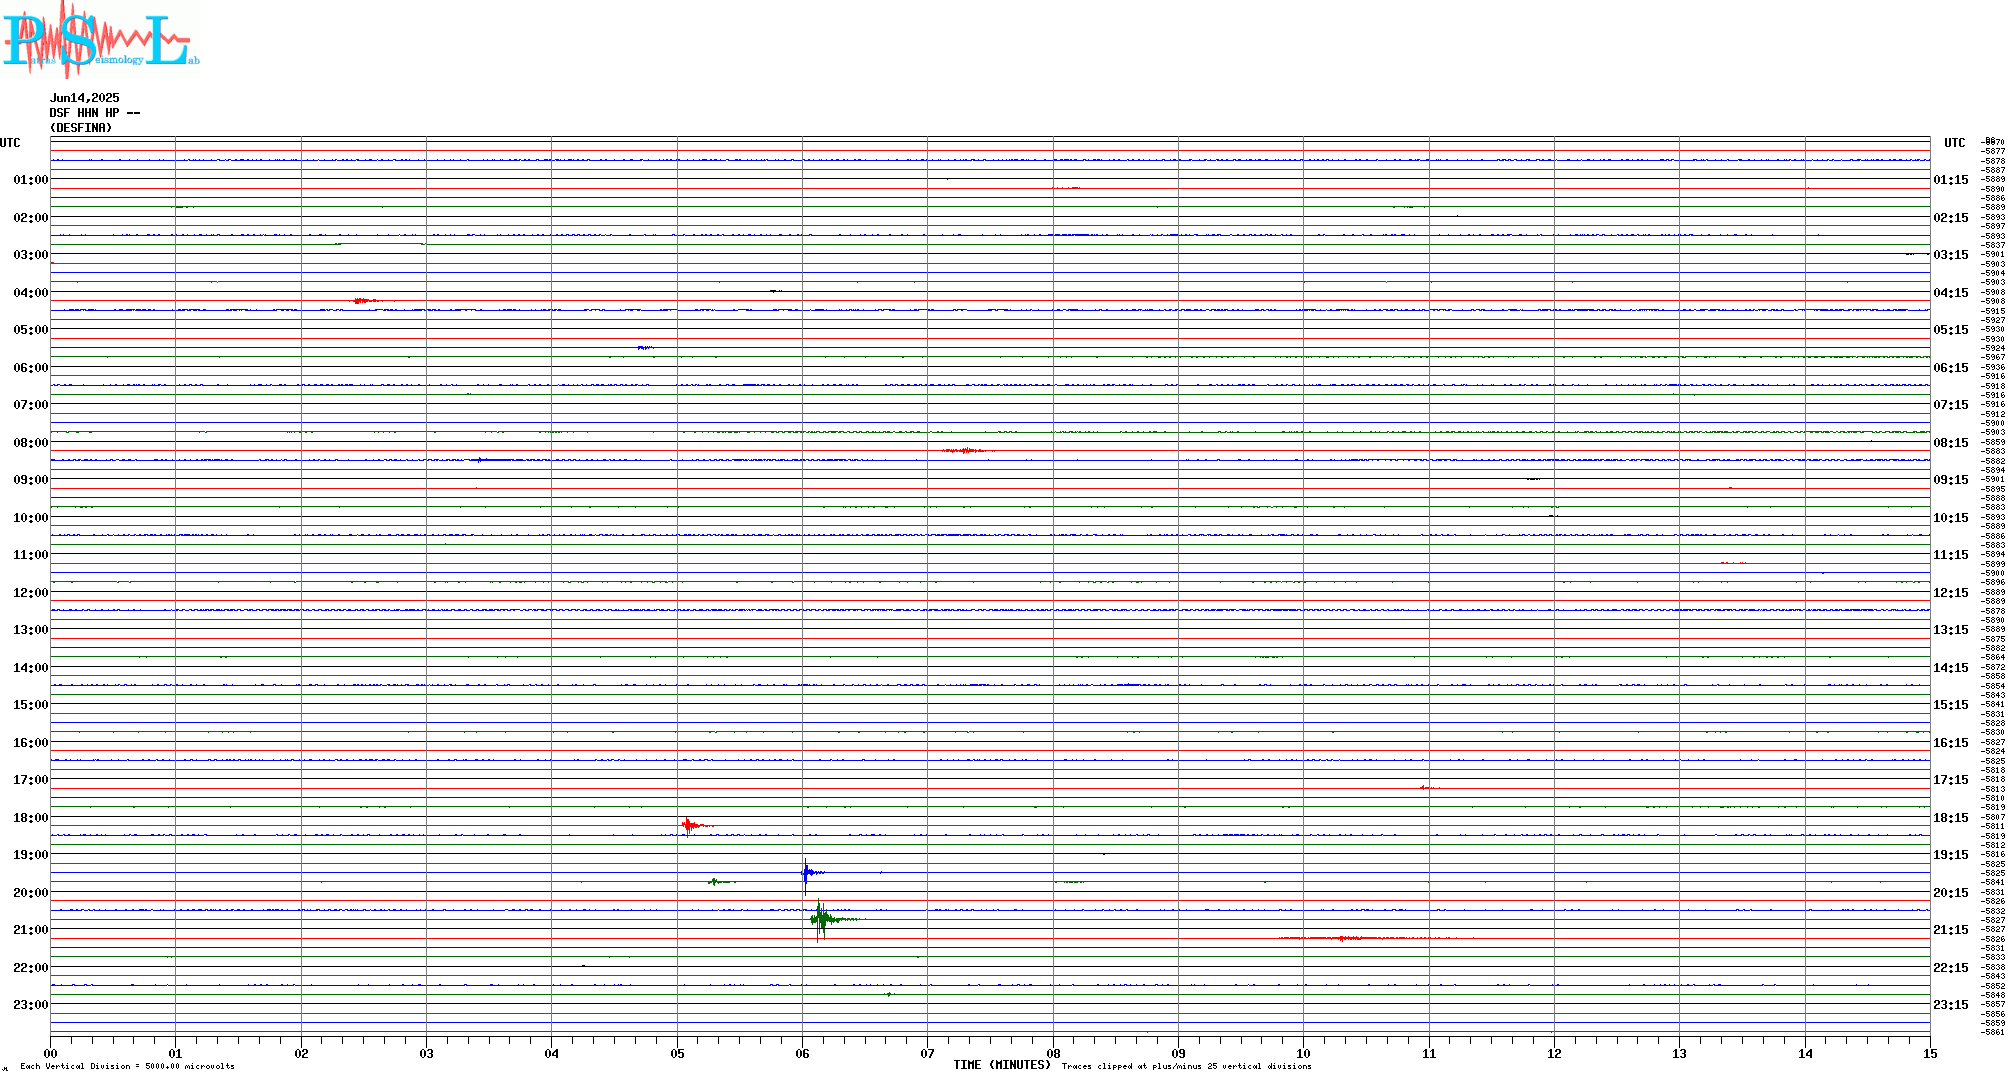
Task: Click the 14:15 time label
Action: coord(1951,668)
